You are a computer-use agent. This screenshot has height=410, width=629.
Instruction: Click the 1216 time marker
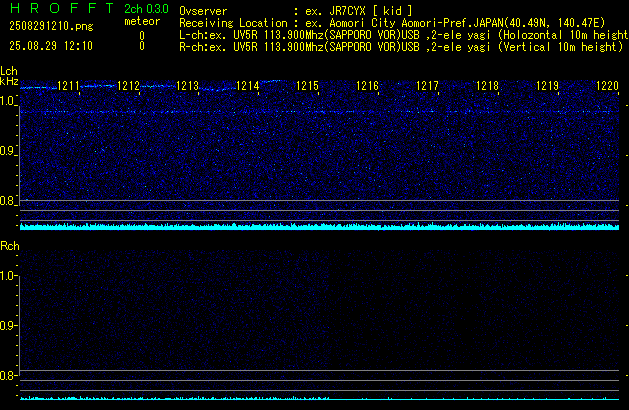367,86
